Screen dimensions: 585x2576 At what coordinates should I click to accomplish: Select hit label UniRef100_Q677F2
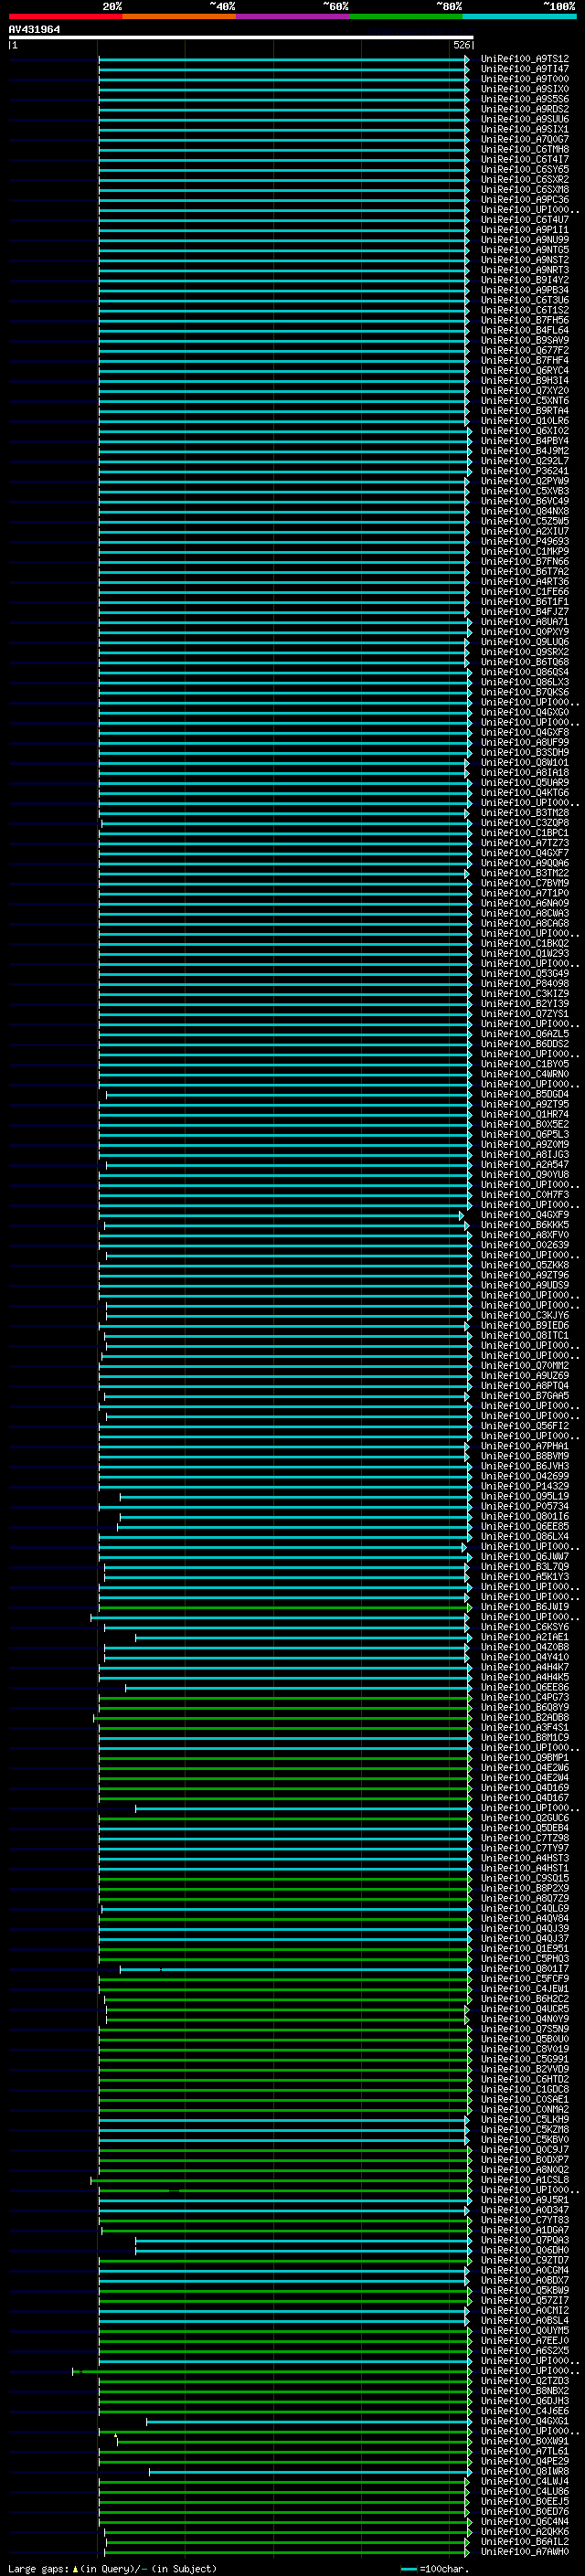tap(525, 350)
